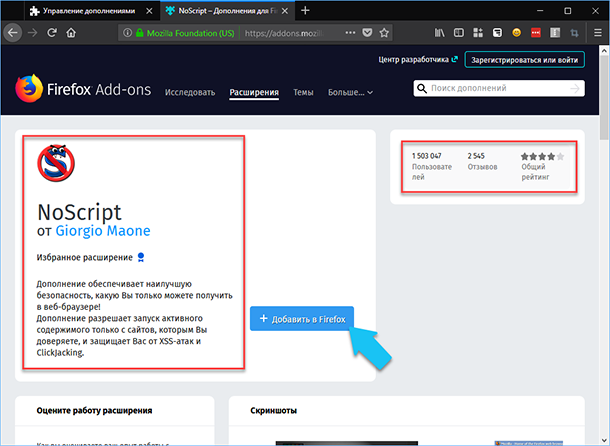The height and width of the screenshot is (446, 610).
Task: Go back with the browser back arrow
Action: [12, 33]
